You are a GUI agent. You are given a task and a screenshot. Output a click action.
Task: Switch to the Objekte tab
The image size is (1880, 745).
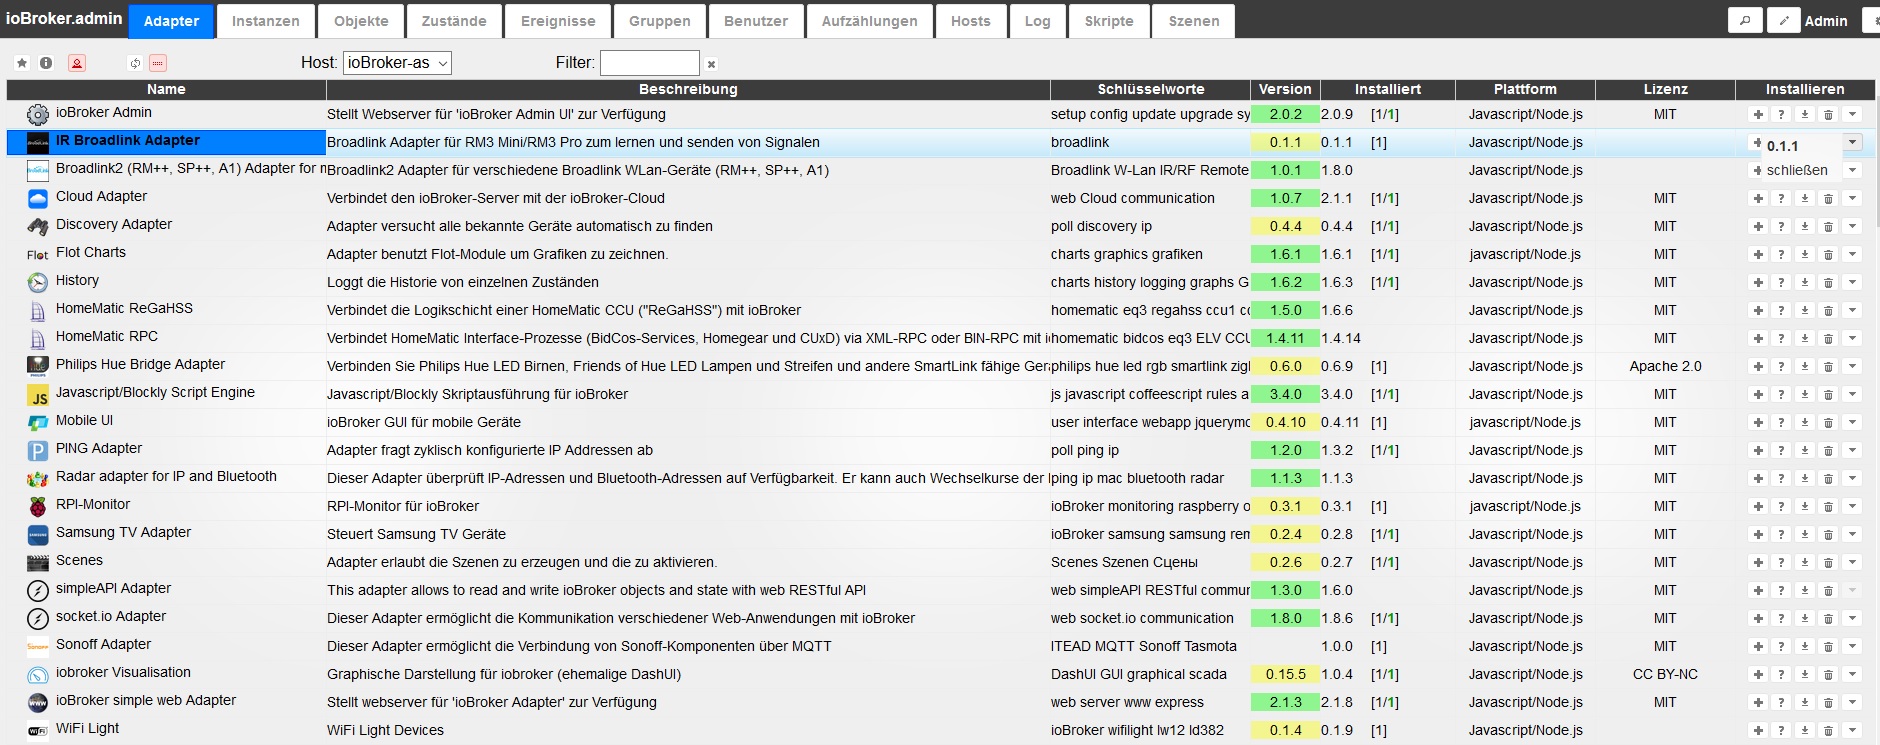coord(361,21)
